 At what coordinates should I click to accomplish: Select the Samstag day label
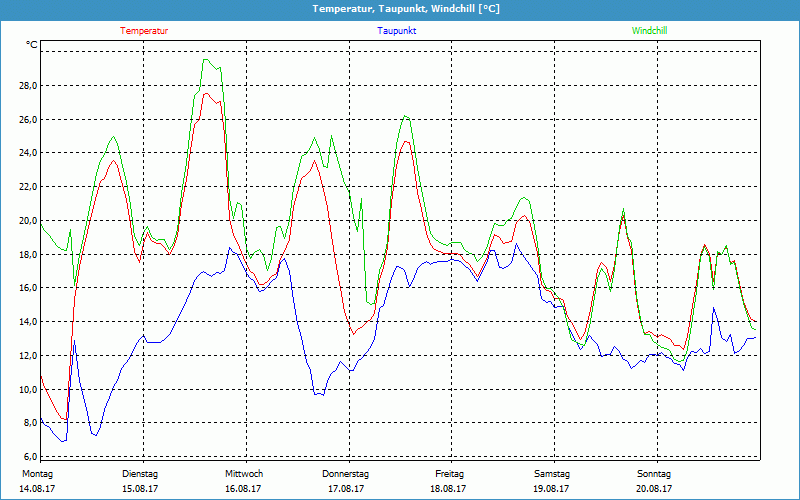click(x=551, y=474)
